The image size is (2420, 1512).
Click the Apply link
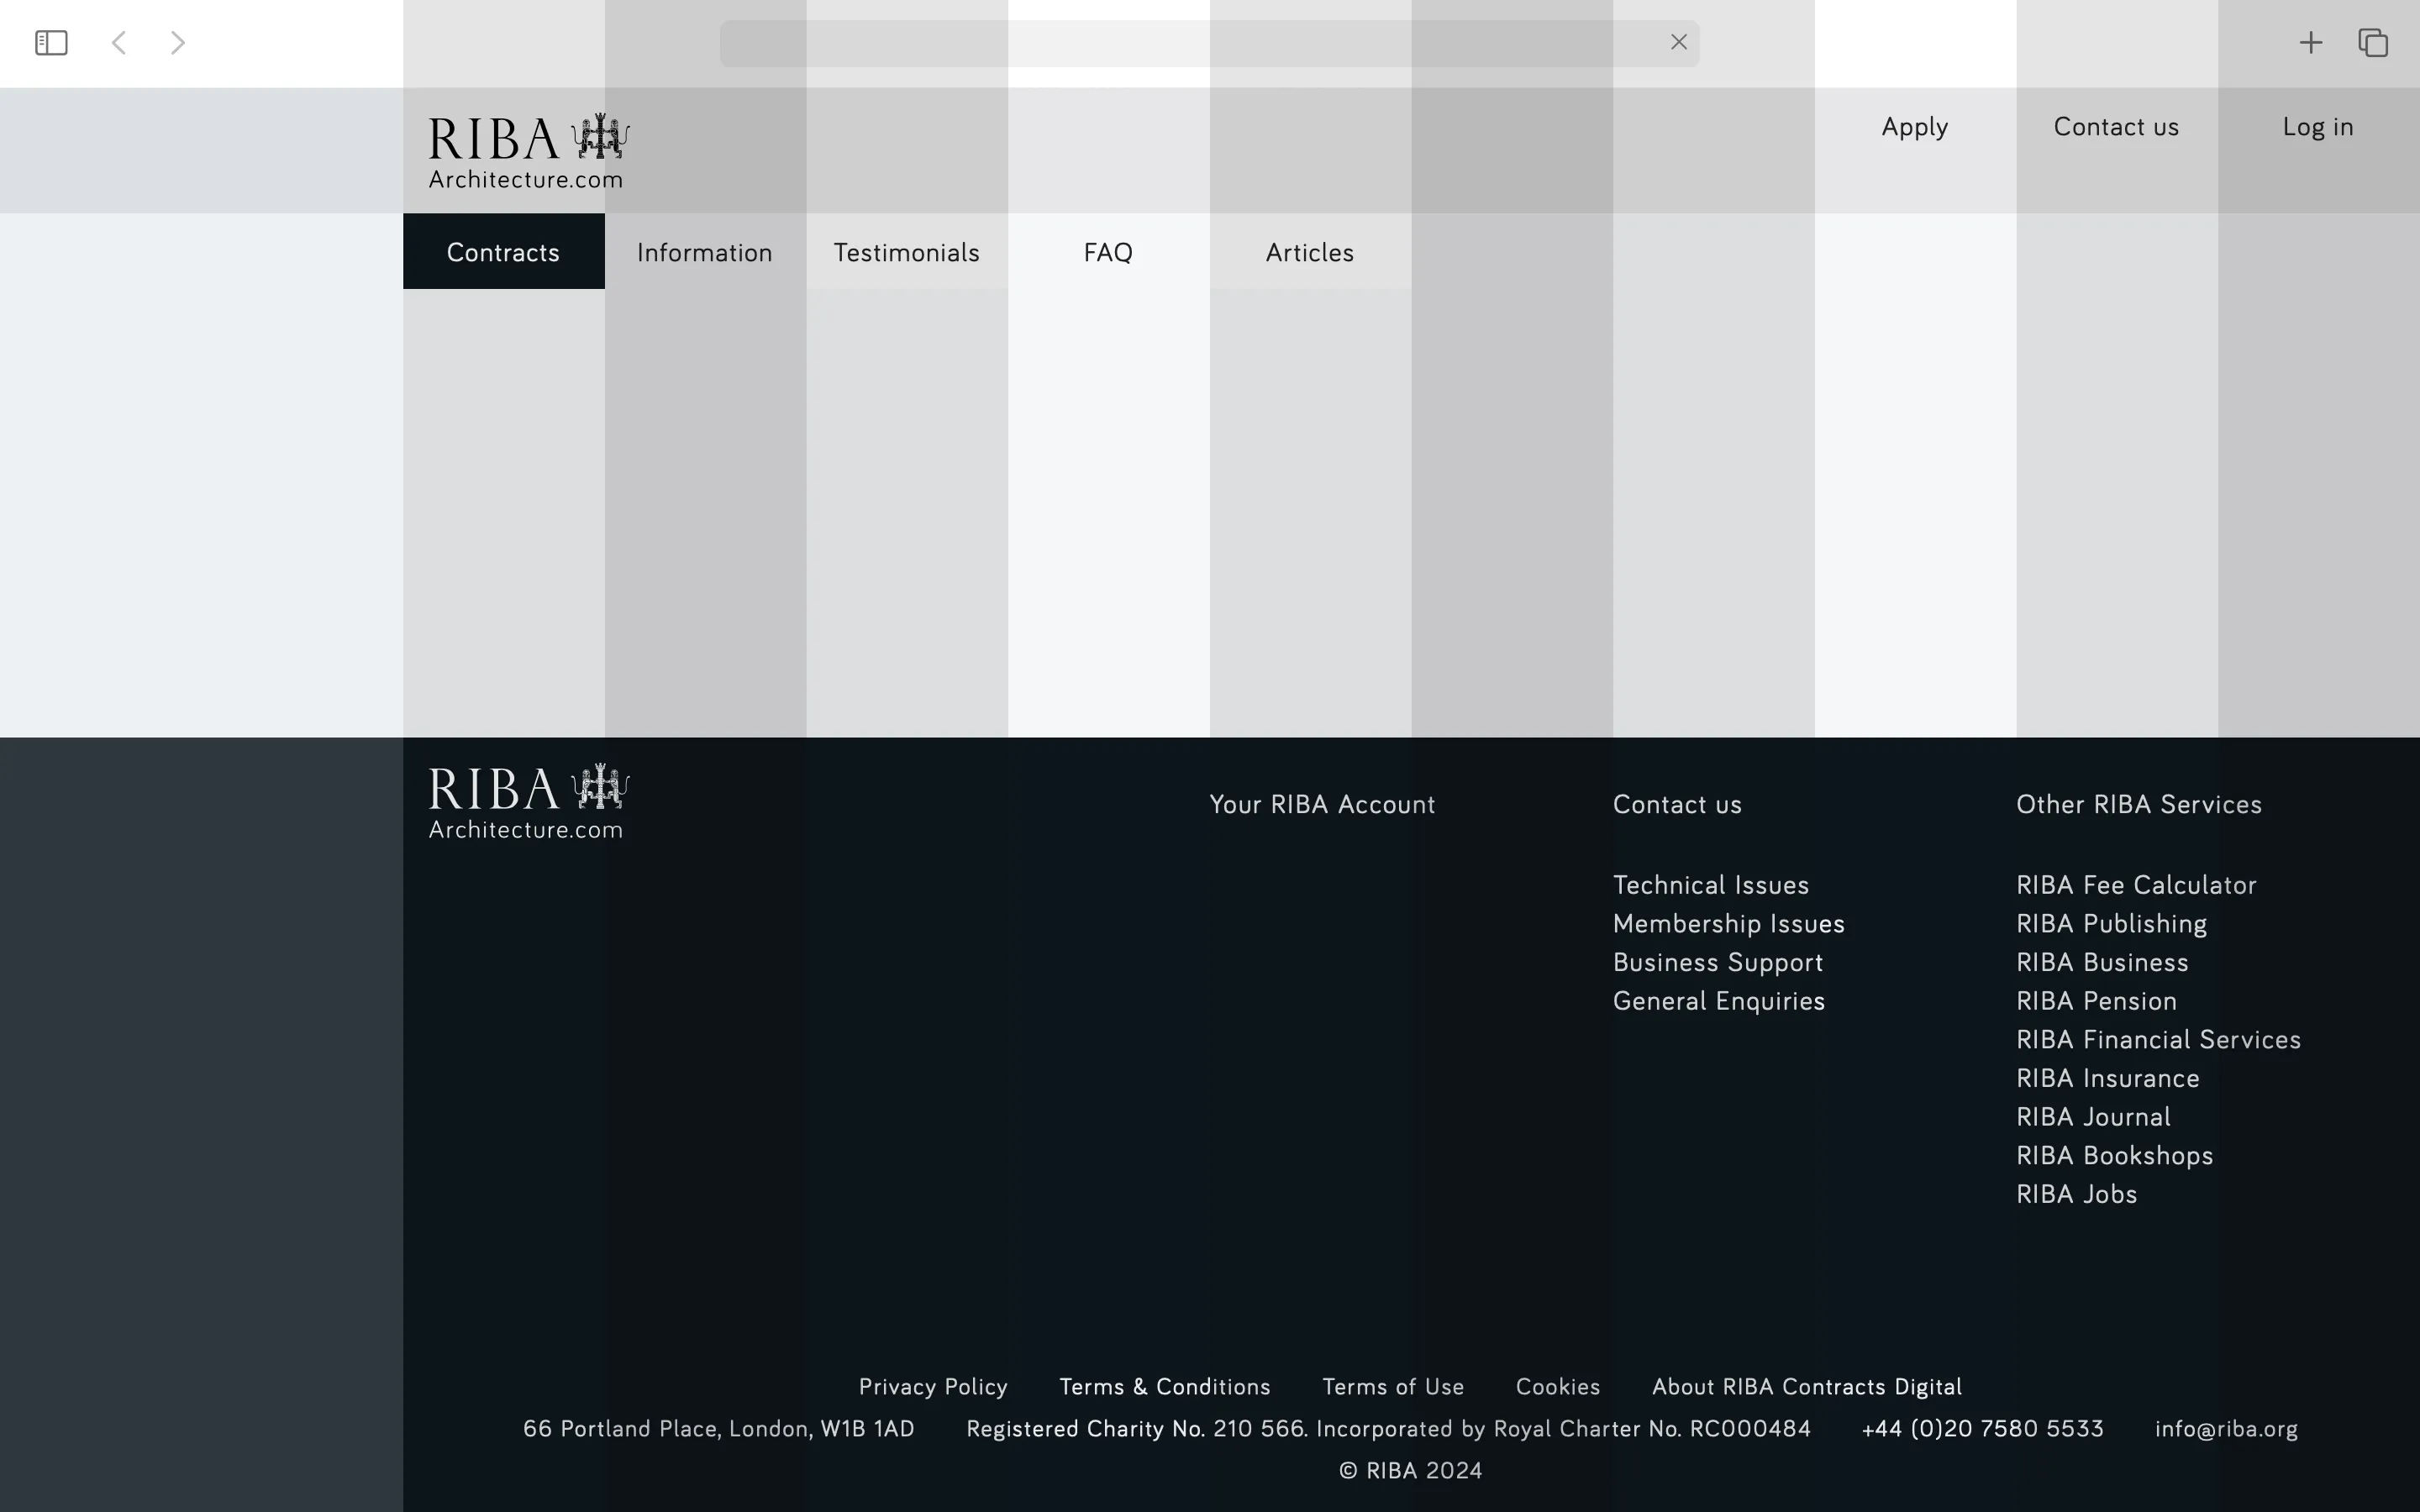[1914, 126]
